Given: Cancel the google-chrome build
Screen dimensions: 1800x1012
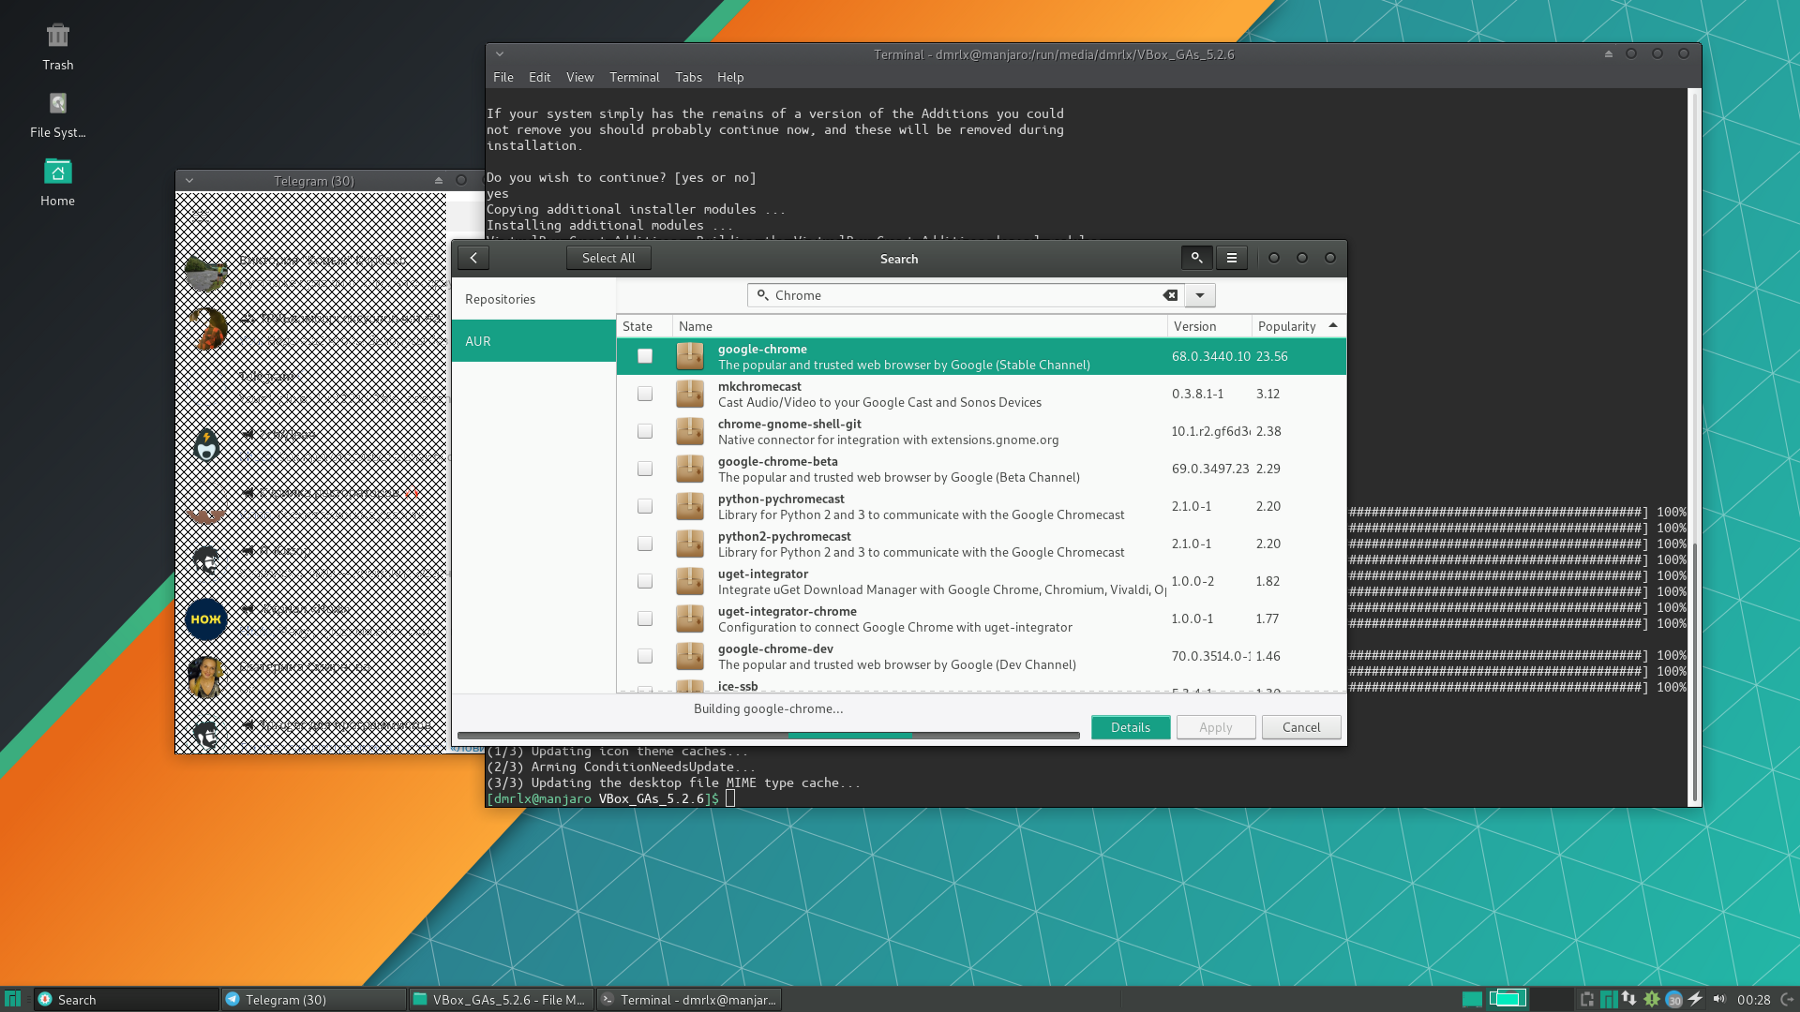Looking at the screenshot, I should coord(1301,728).
